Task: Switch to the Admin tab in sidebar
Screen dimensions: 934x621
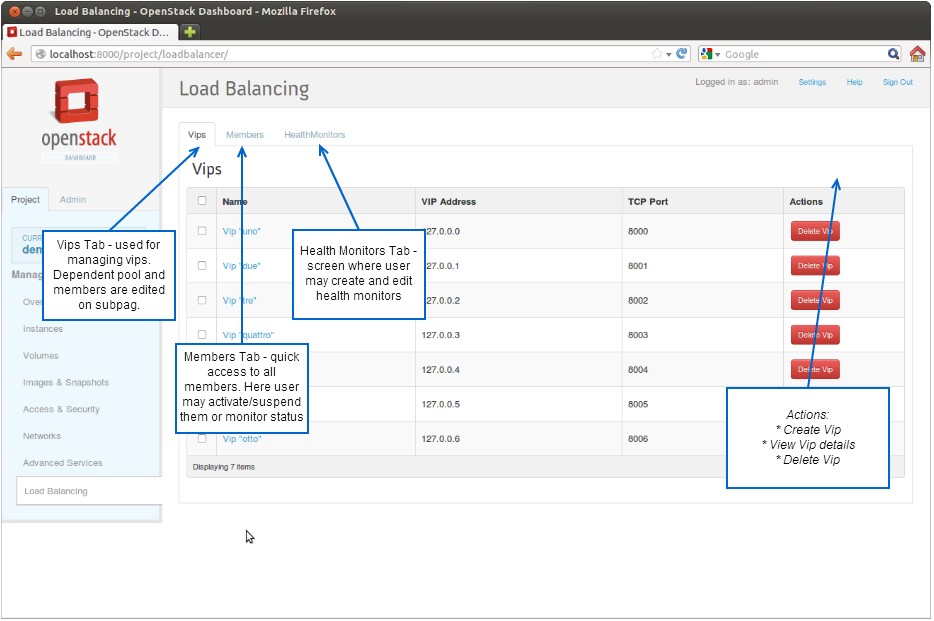Action: (73, 200)
